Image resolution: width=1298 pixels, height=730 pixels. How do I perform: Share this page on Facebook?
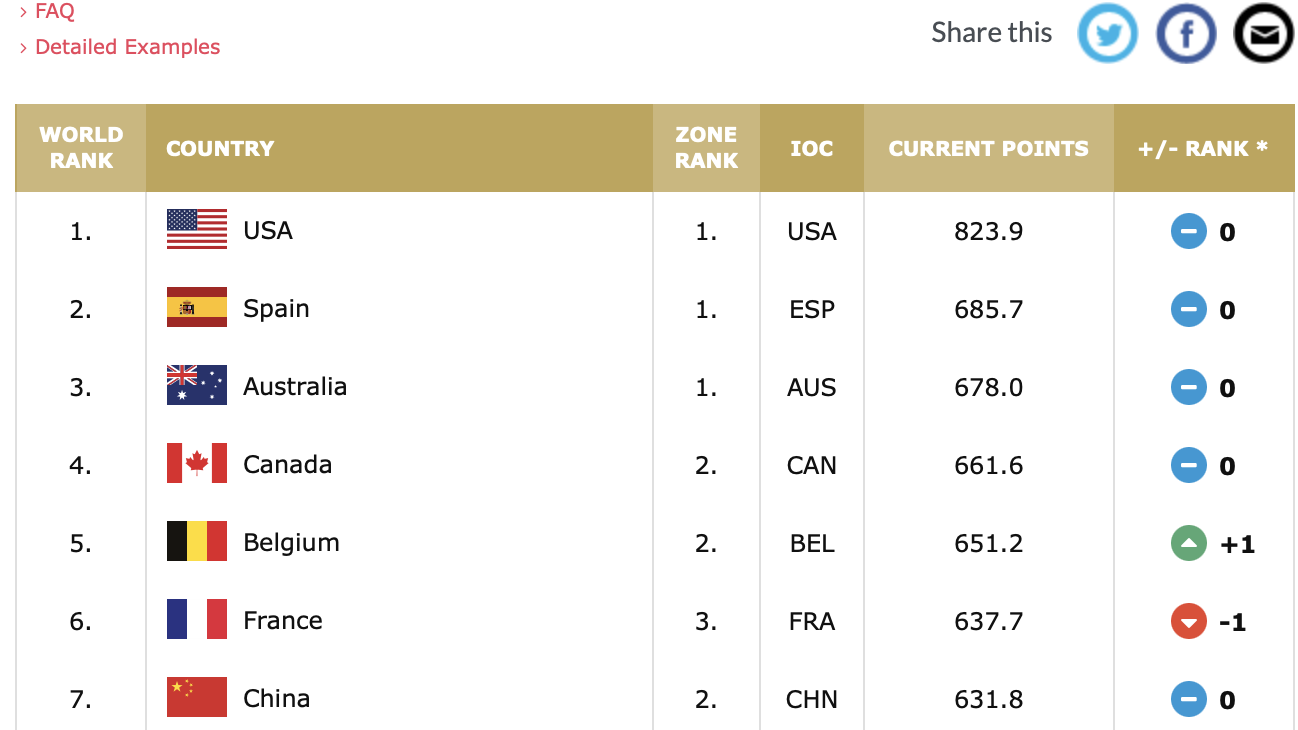coord(1186,34)
